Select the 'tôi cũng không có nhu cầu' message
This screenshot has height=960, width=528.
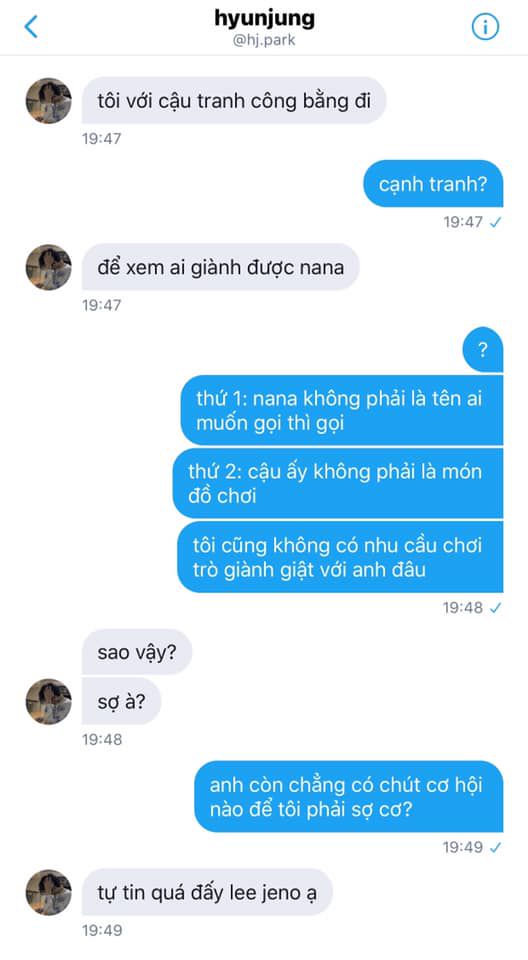(x=340, y=557)
